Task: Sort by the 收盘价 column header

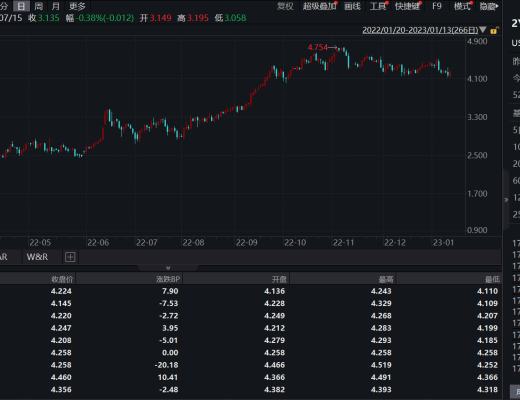Action: [x=62, y=279]
